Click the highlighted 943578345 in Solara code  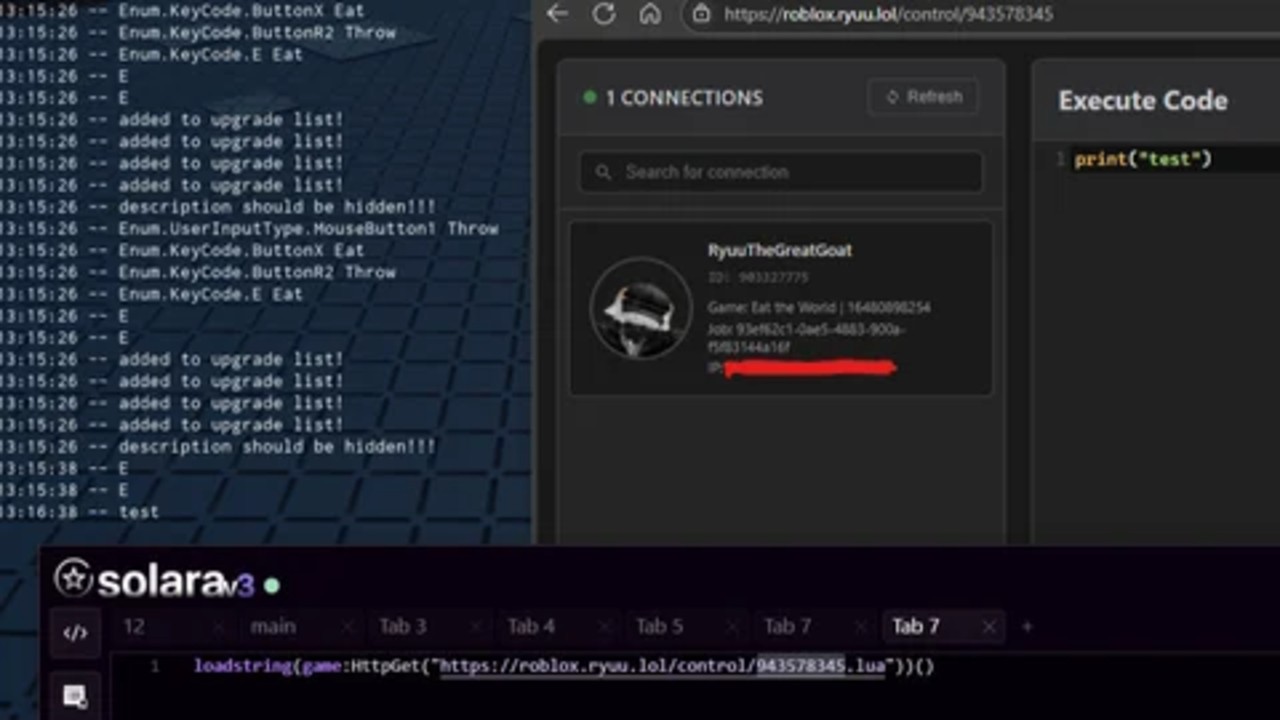pyautogui.click(x=800, y=666)
